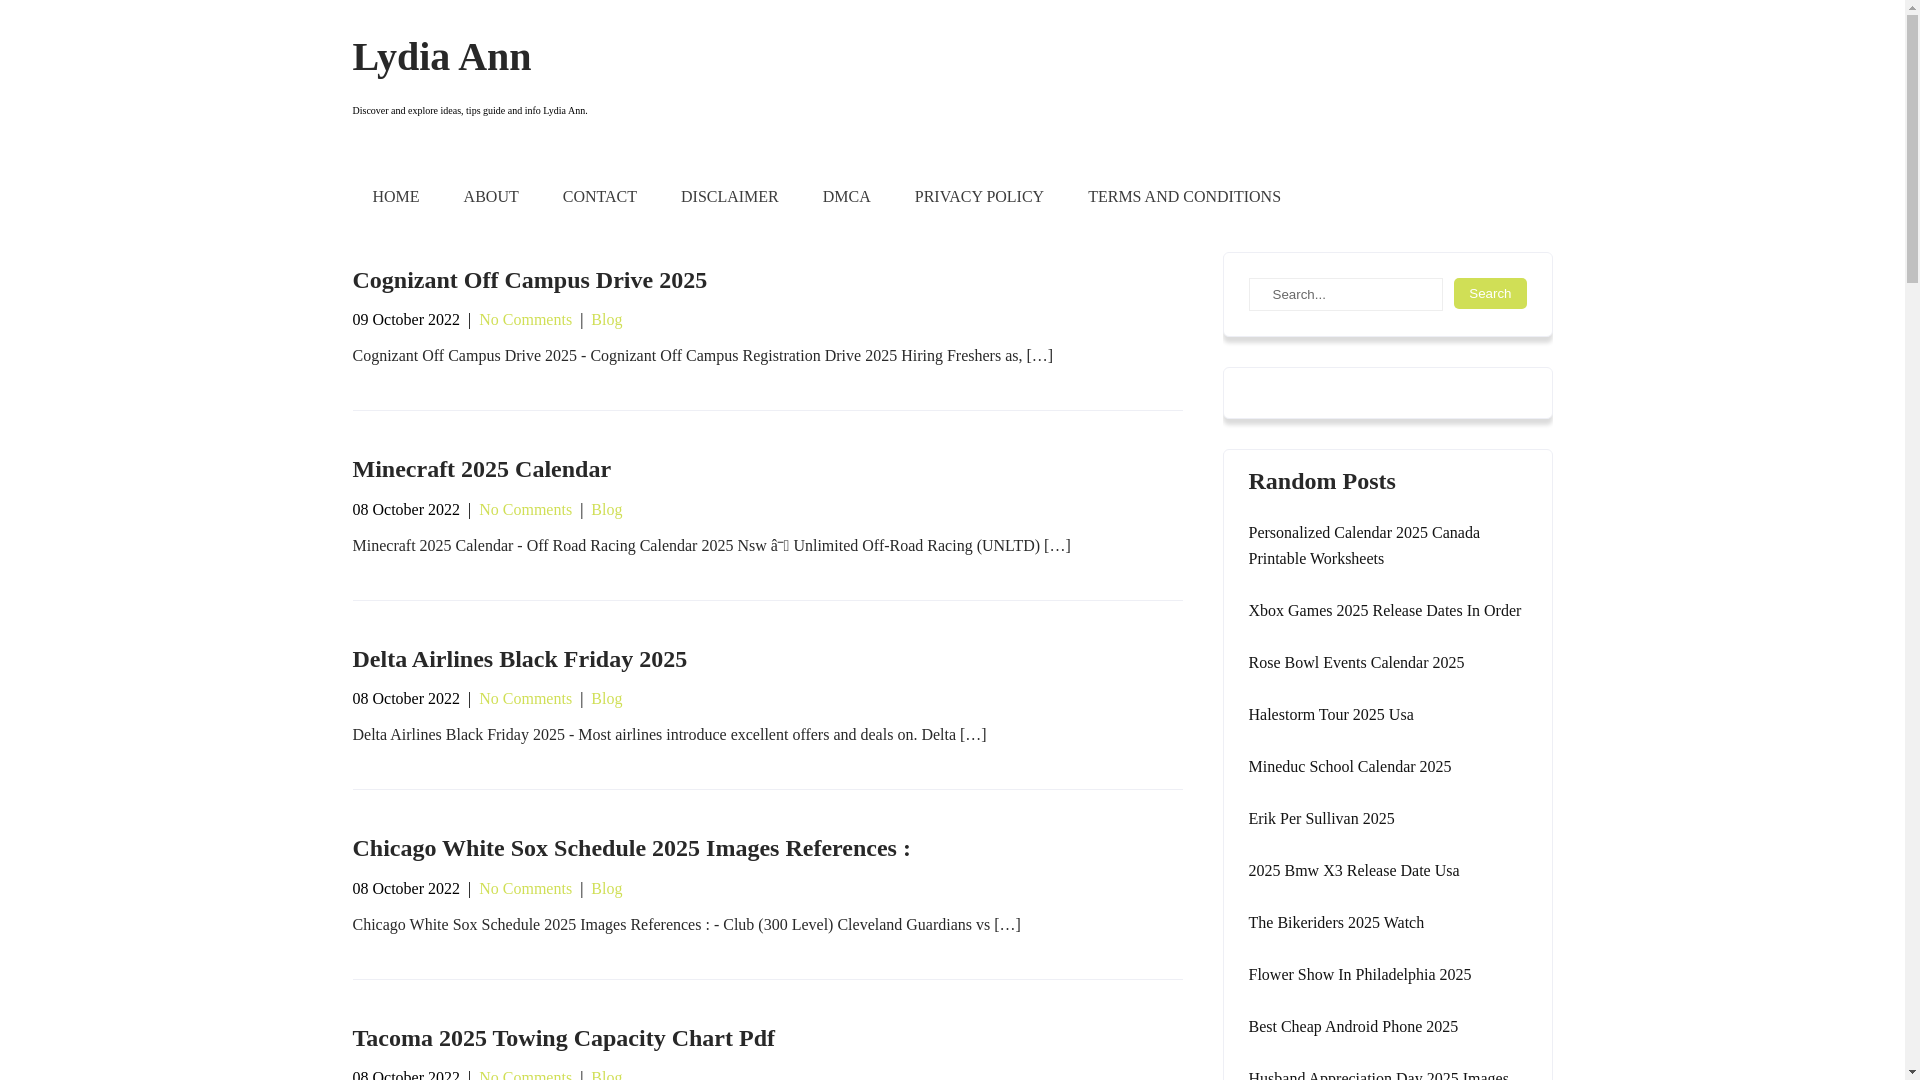Open the DISCLAIMER page from the menu
The image size is (1920, 1080).
click(x=729, y=197)
